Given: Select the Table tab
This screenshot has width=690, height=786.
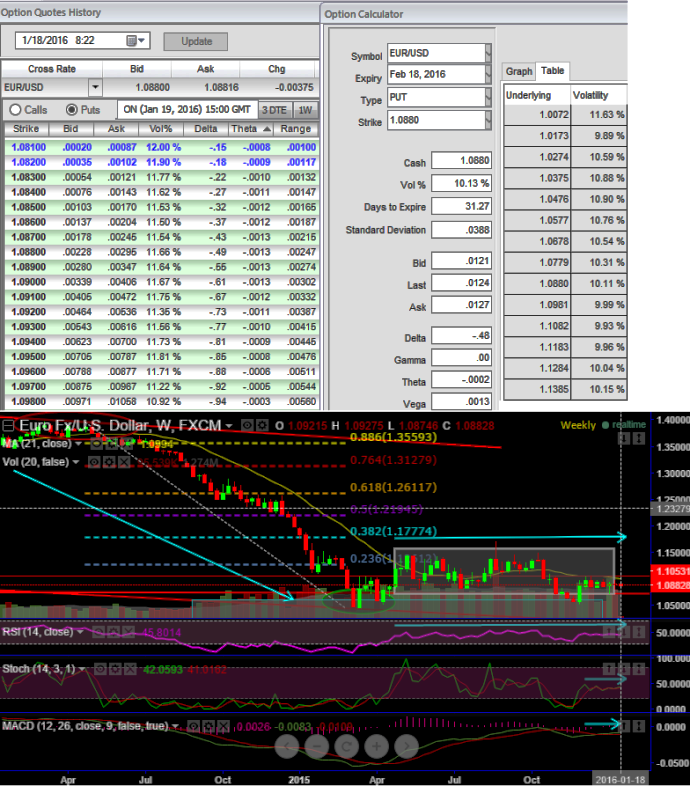Looking at the screenshot, I should point(552,71).
